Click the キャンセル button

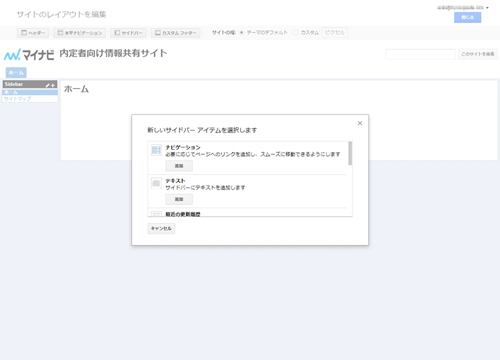point(161,228)
